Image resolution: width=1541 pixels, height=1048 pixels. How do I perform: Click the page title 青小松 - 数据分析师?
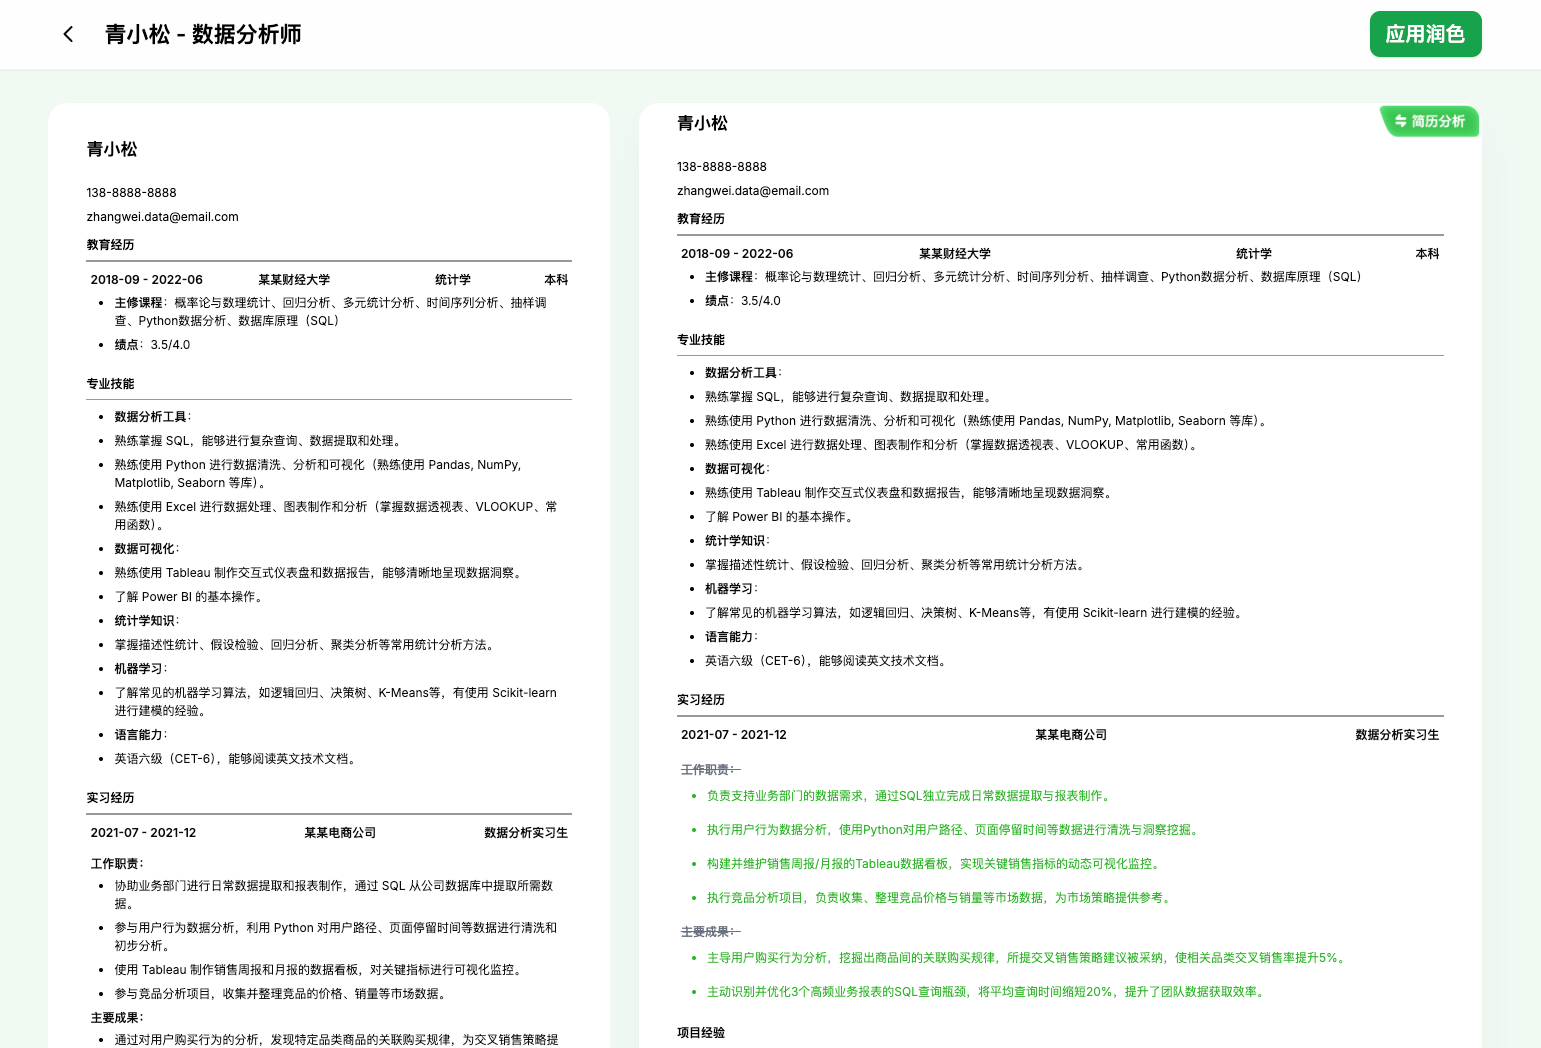pos(203,34)
